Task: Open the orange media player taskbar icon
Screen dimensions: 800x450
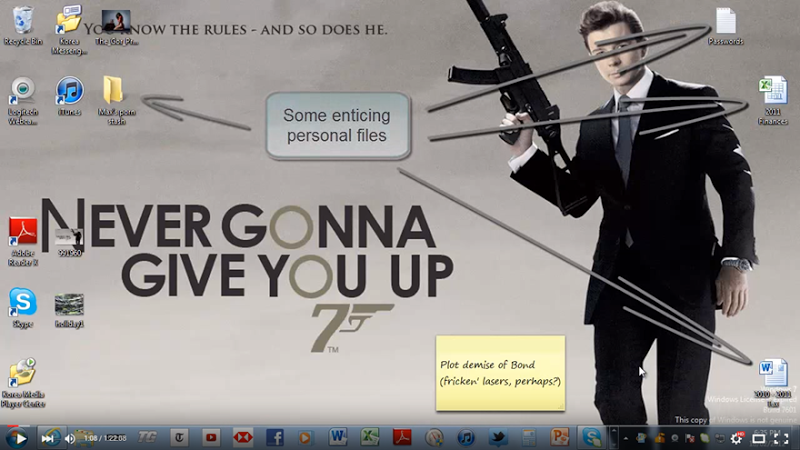Action: (x=305, y=438)
